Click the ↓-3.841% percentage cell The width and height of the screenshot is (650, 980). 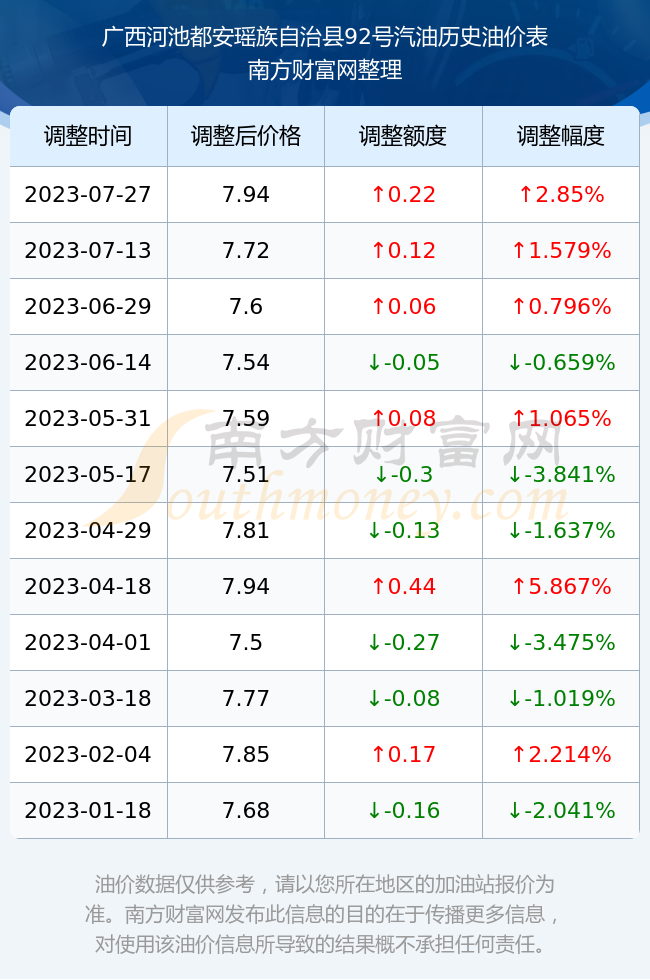(561, 474)
